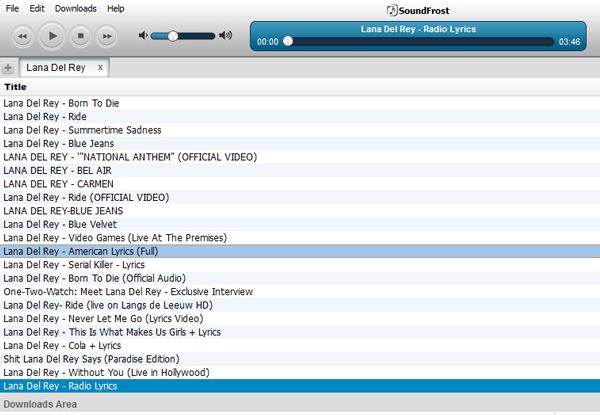Close the Lana Del Rey tab
600x415 pixels.
[x=100, y=67]
